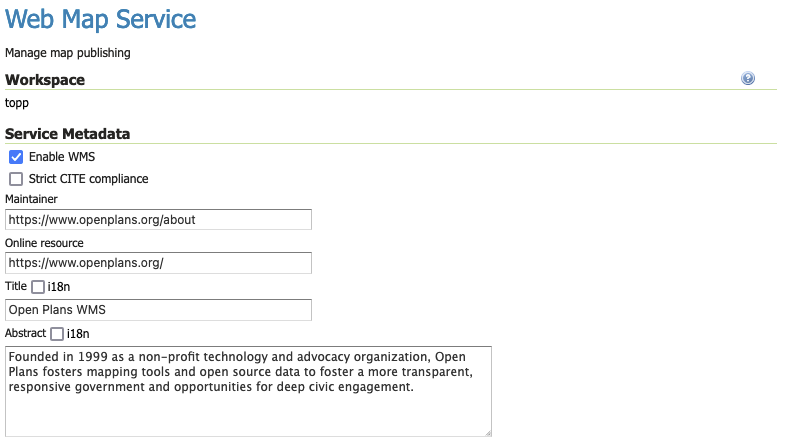
Task: Select the Title field containing Open Plans WMS
Action: (x=158, y=310)
